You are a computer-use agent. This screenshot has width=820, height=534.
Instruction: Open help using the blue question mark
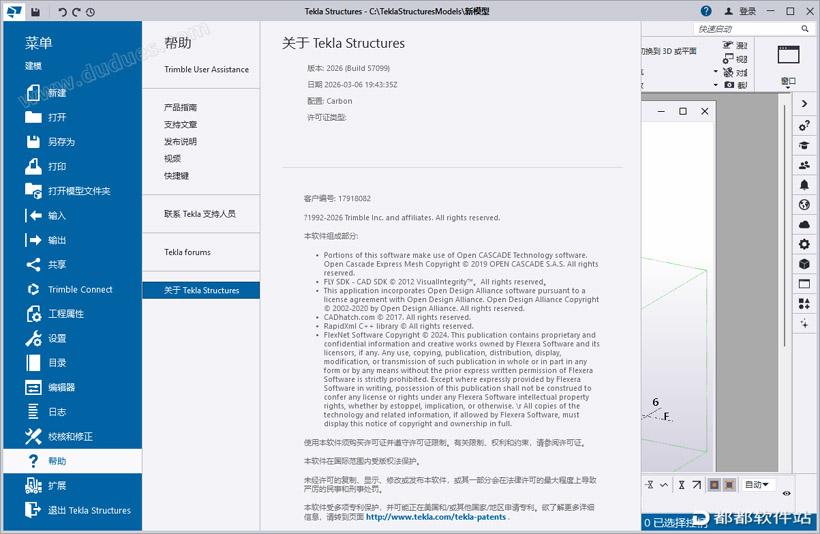[x=706, y=11]
